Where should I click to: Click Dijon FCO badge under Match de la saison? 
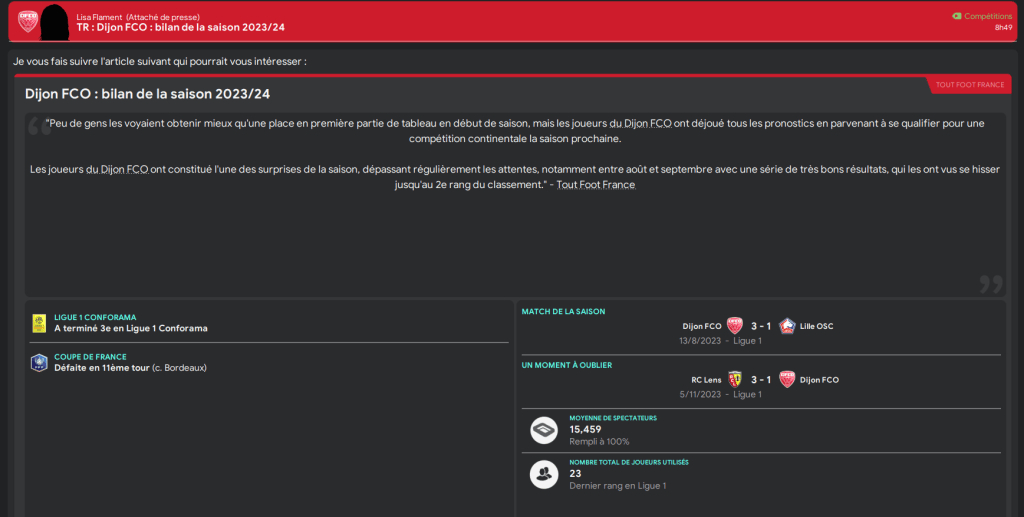[x=735, y=326]
